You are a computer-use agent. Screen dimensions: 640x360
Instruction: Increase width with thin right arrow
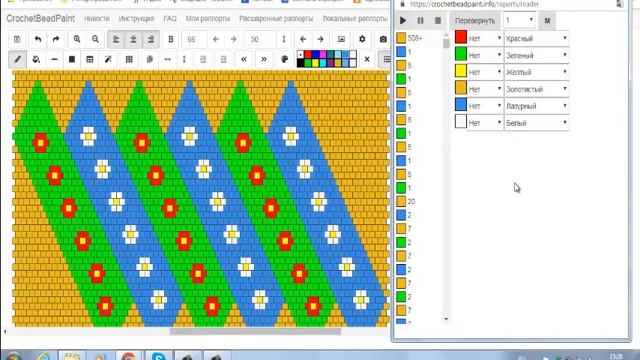click(233, 39)
